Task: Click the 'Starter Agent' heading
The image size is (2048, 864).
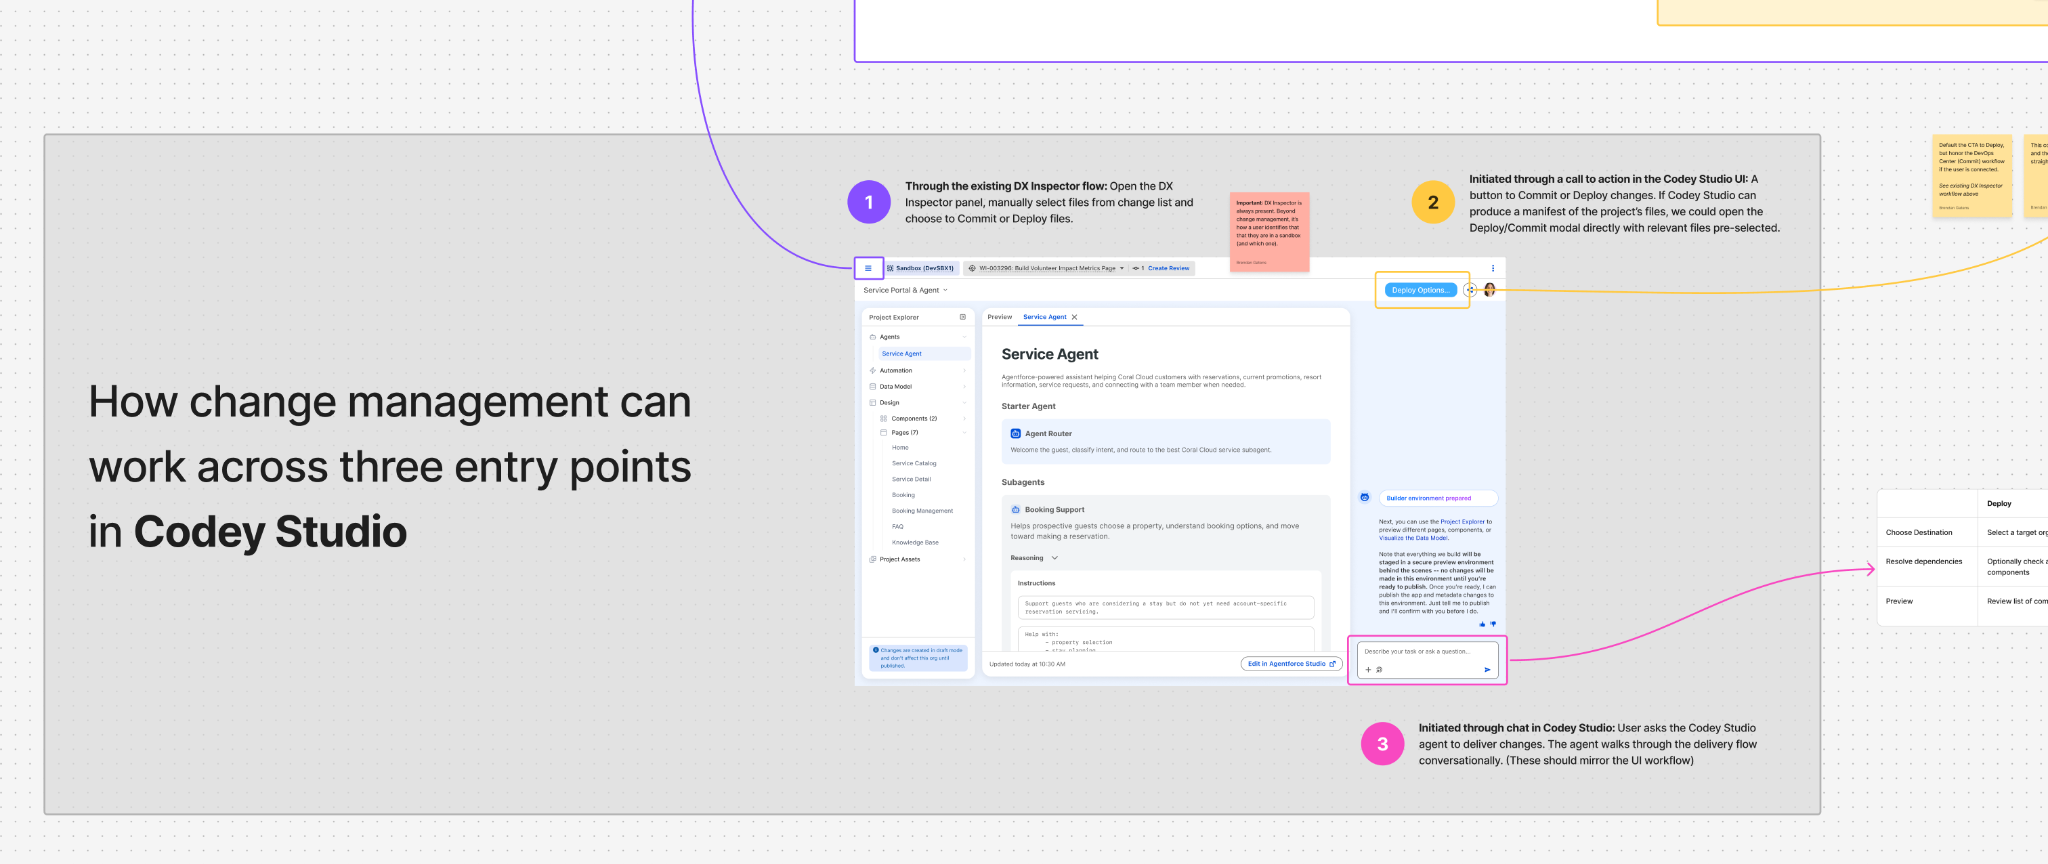Action: [x=1028, y=406]
